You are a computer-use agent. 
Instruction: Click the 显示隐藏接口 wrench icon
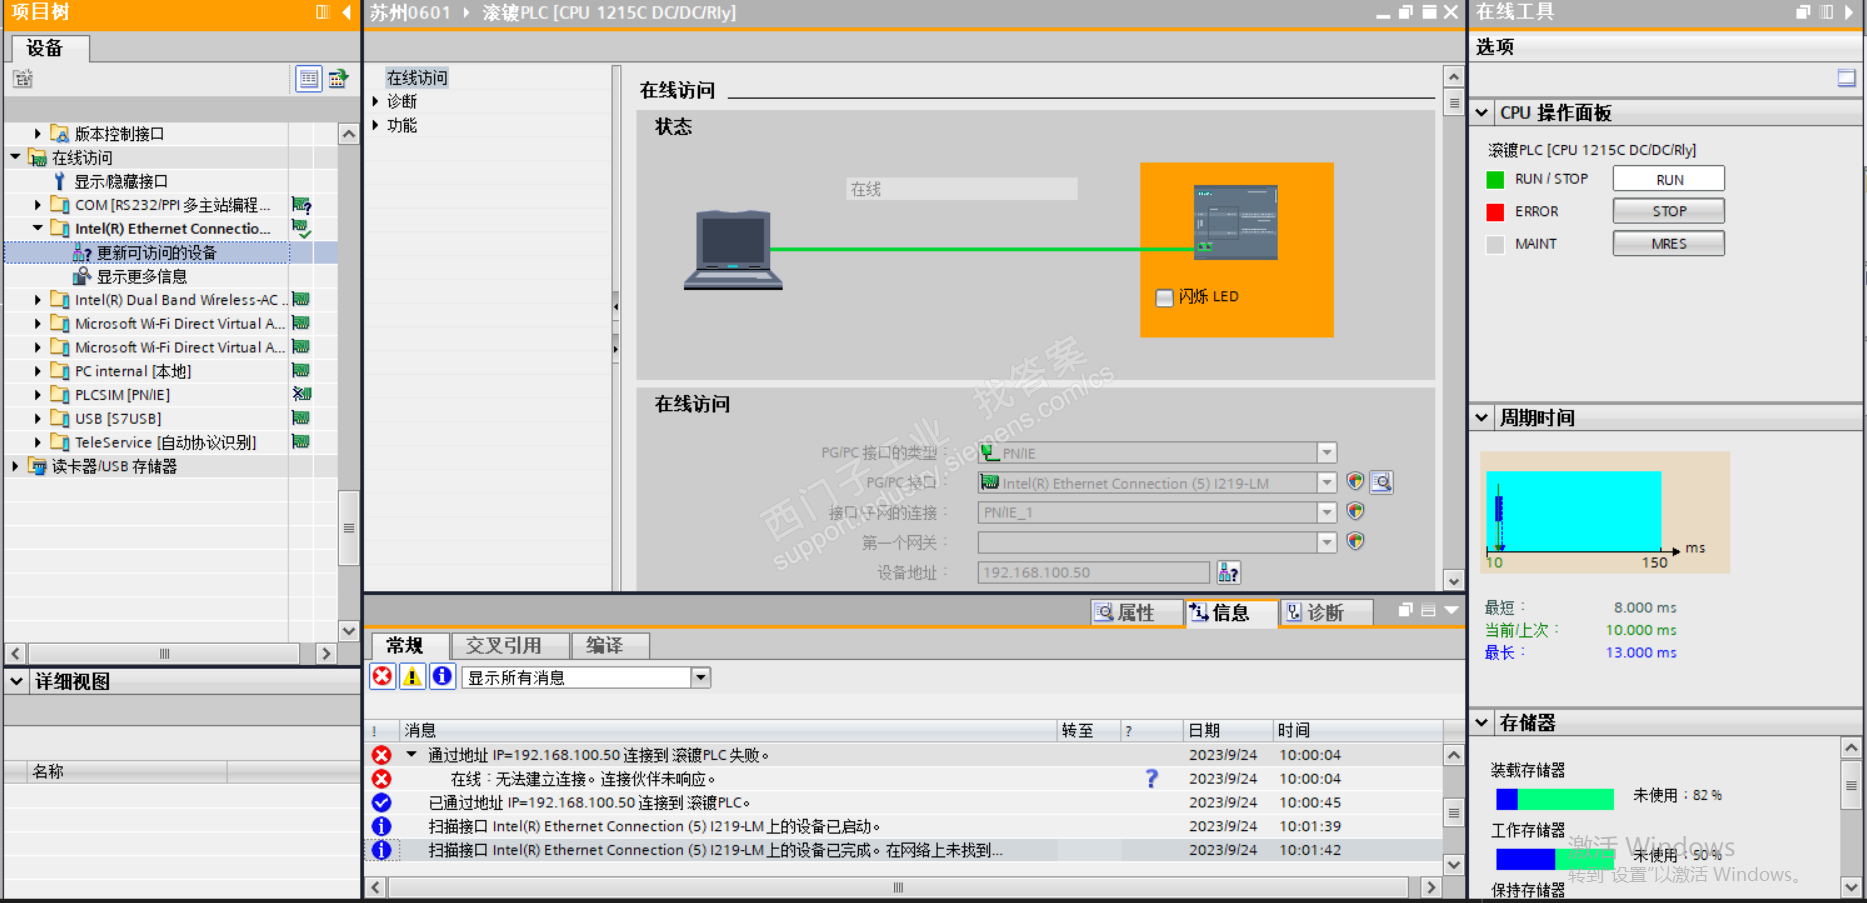pos(59,181)
